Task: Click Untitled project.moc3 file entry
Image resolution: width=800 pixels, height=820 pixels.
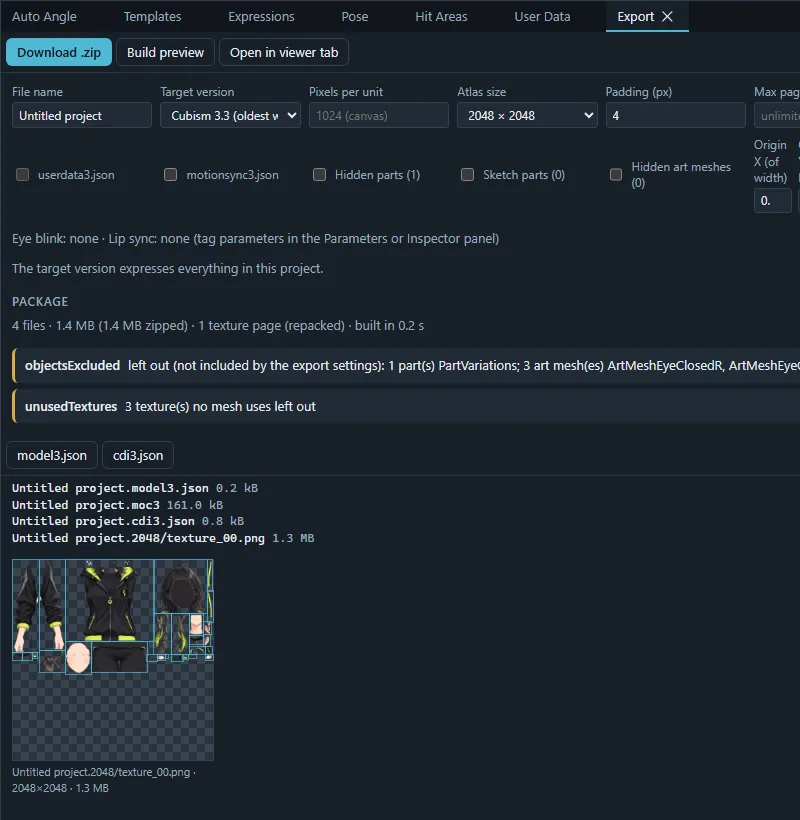Action: coord(118,505)
